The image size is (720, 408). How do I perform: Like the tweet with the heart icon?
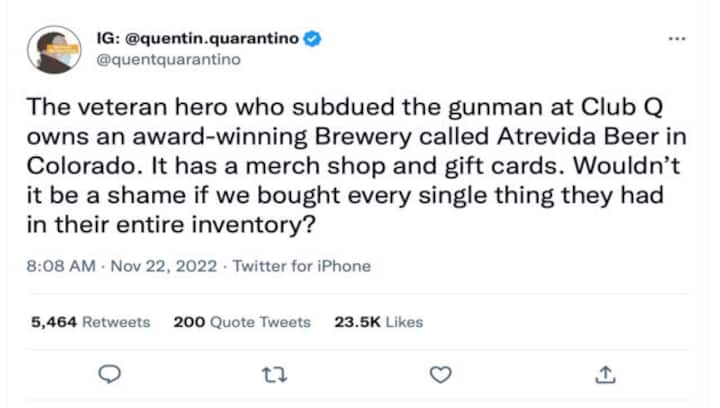(439, 374)
